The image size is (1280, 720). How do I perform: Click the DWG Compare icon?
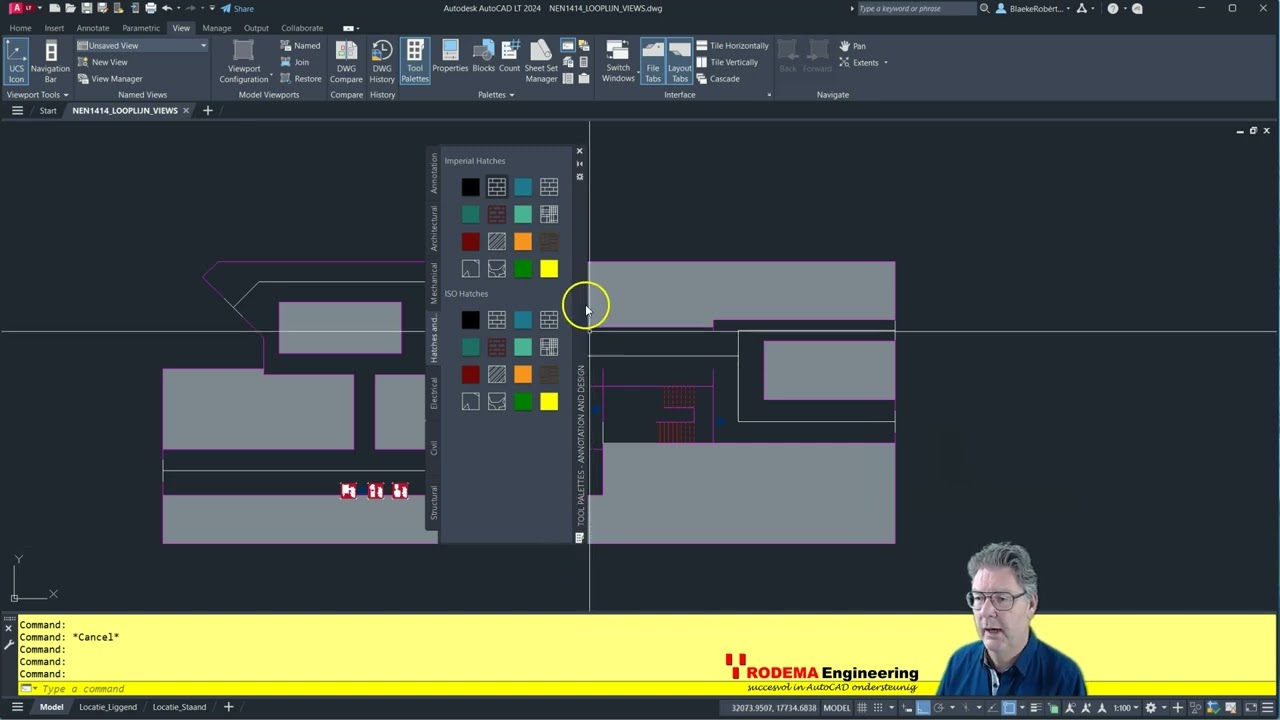[346, 62]
